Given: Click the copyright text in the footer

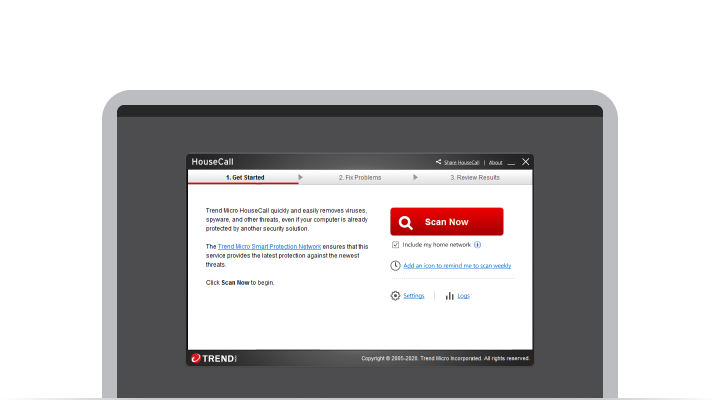Looking at the screenshot, I should [x=445, y=358].
